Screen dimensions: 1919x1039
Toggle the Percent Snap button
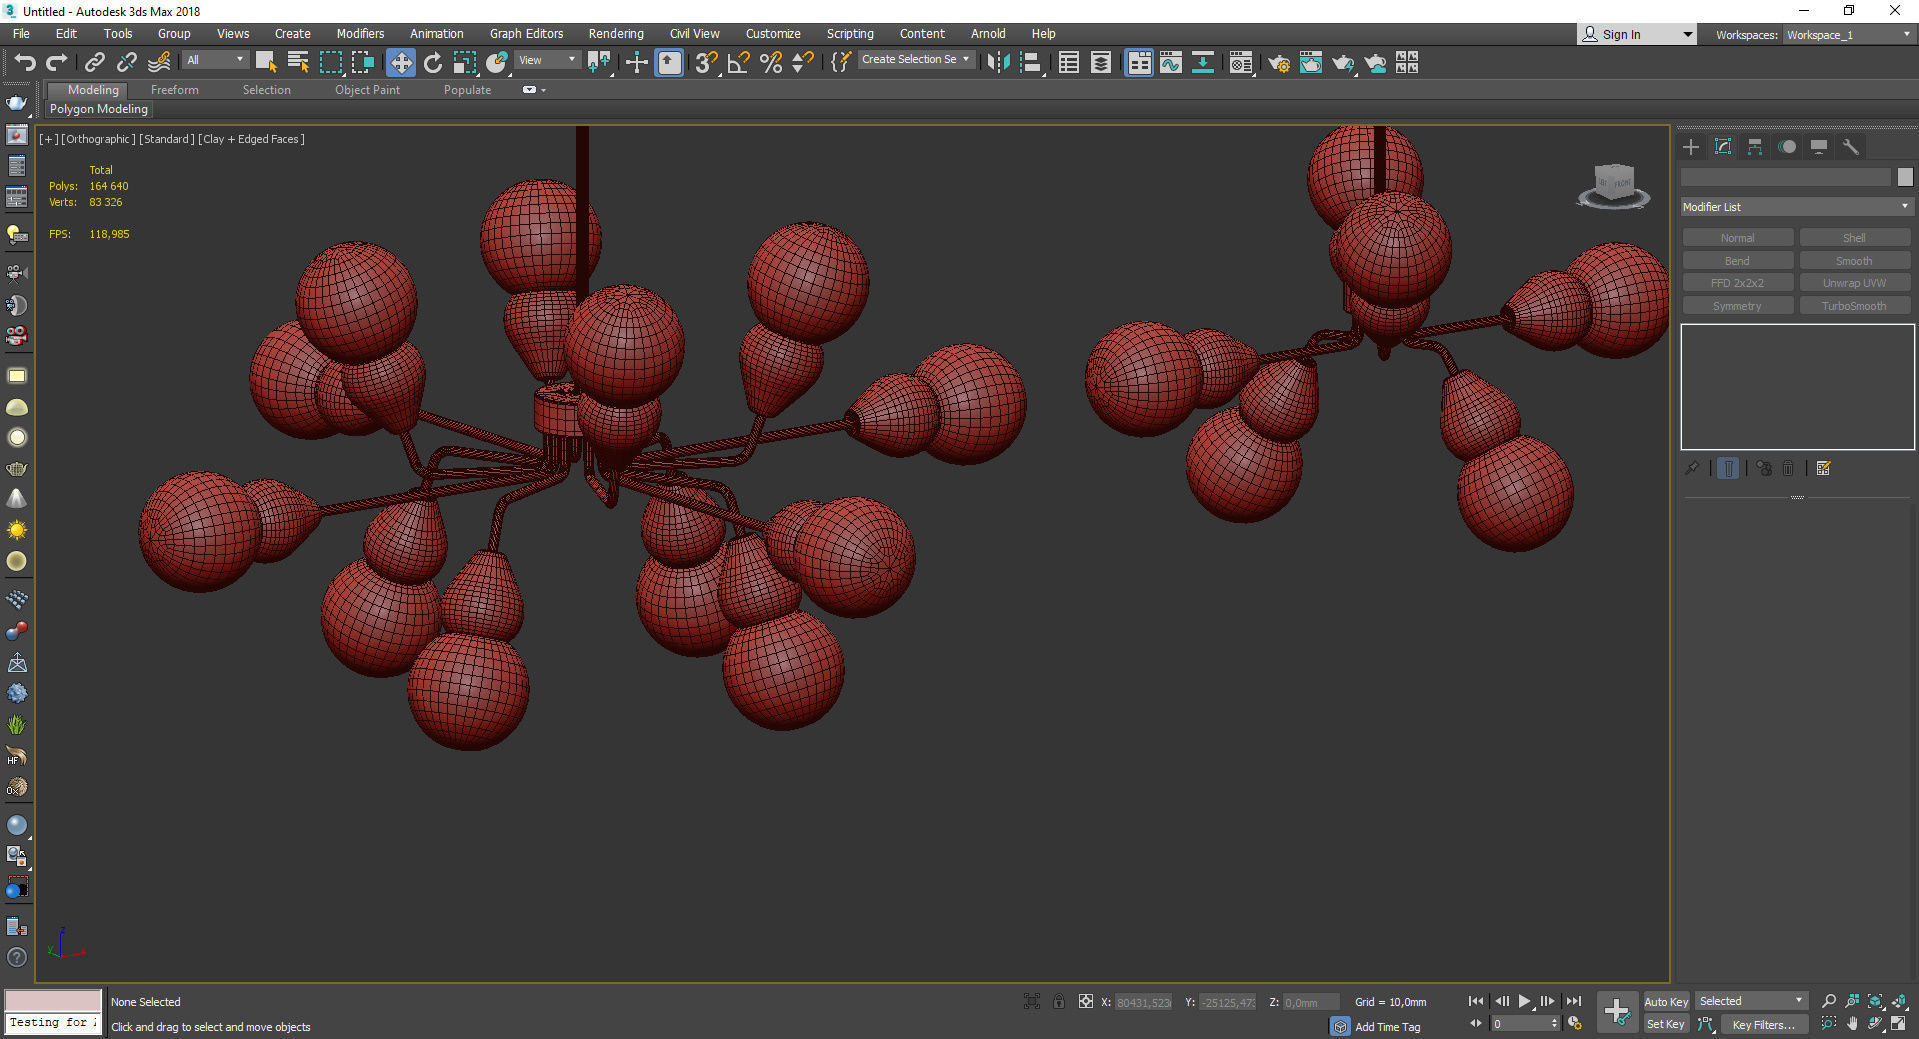click(771, 63)
